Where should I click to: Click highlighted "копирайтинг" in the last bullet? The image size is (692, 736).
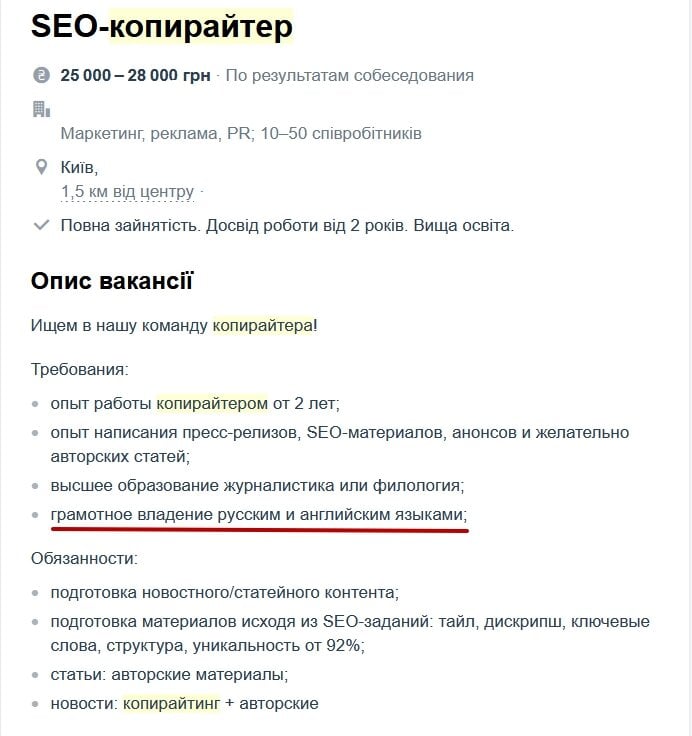172,703
